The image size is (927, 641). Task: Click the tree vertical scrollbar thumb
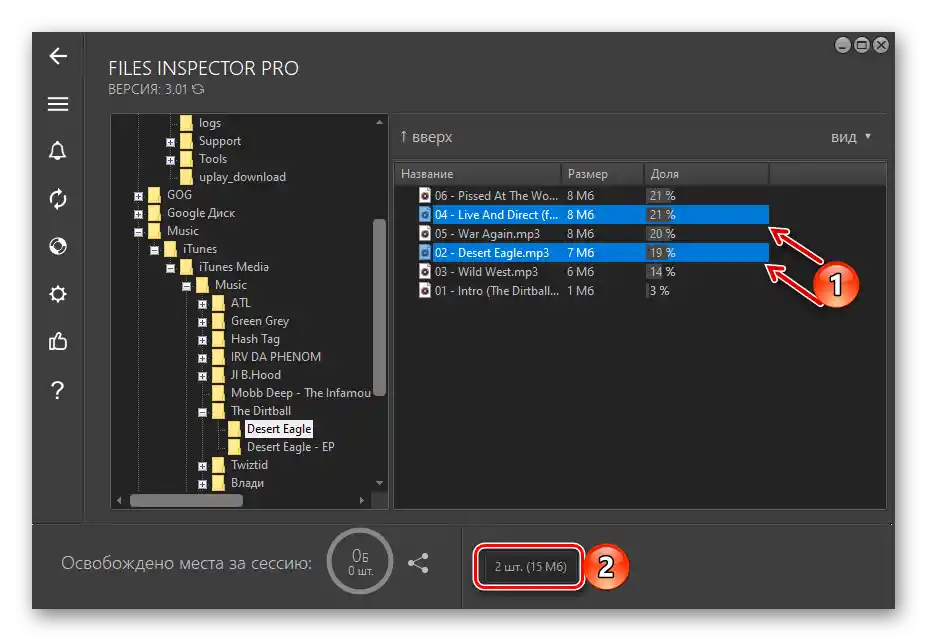pos(379,307)
